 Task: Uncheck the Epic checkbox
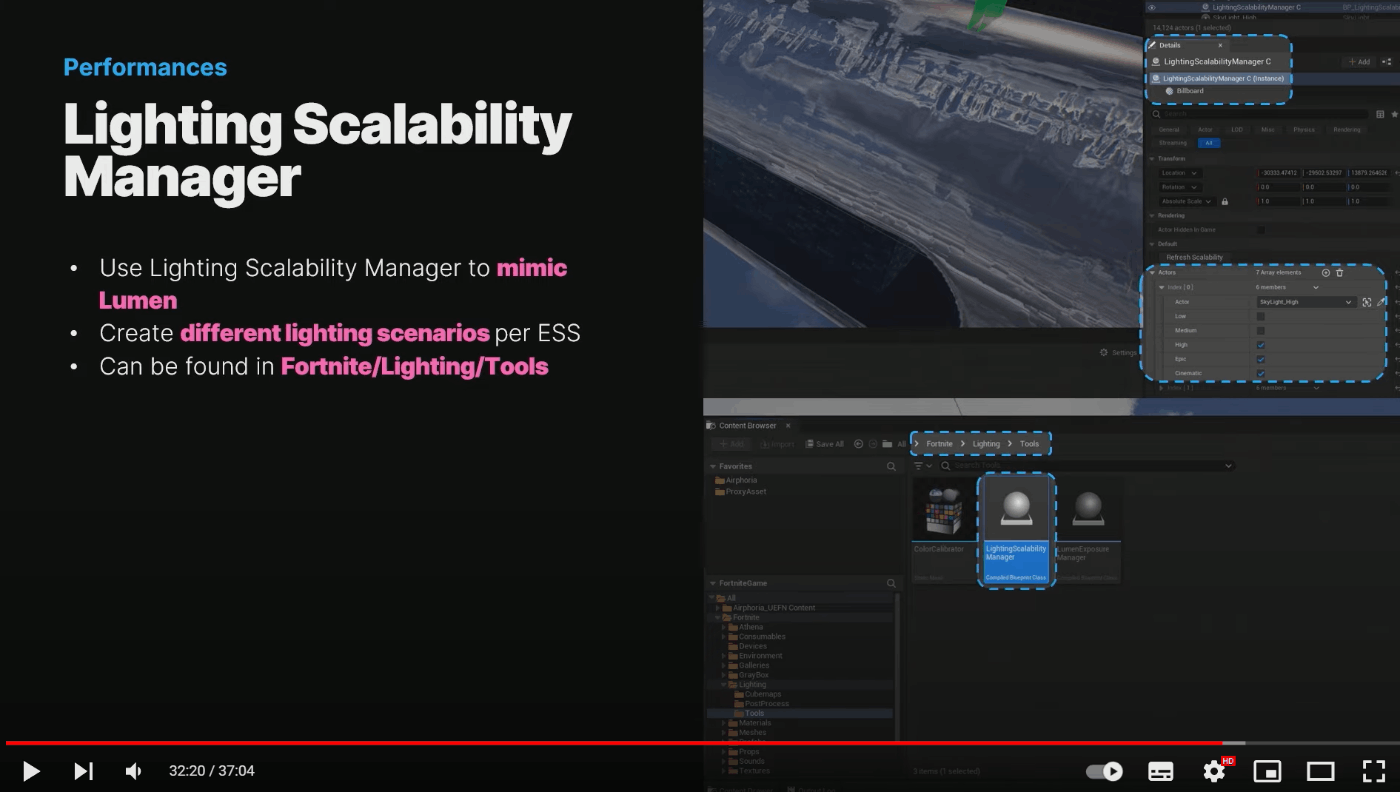pos(1261,359)
